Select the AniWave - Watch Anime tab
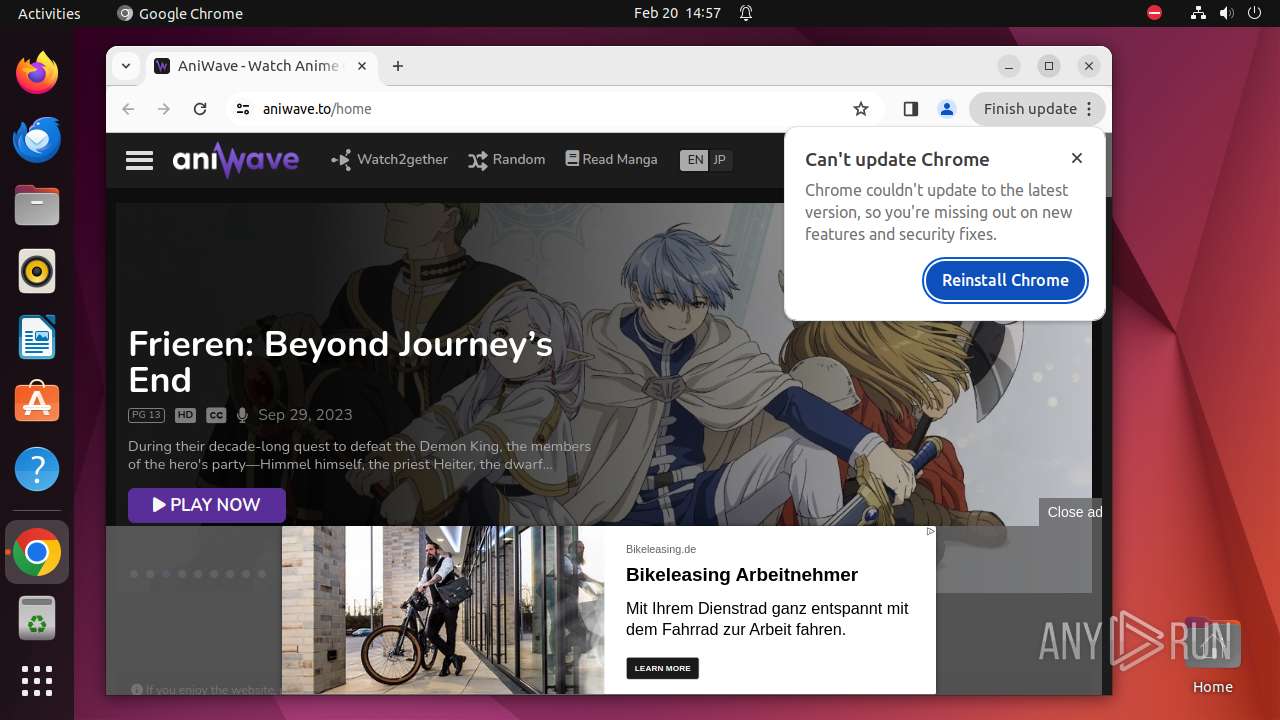1280x720 pixels. click(262, 66)
